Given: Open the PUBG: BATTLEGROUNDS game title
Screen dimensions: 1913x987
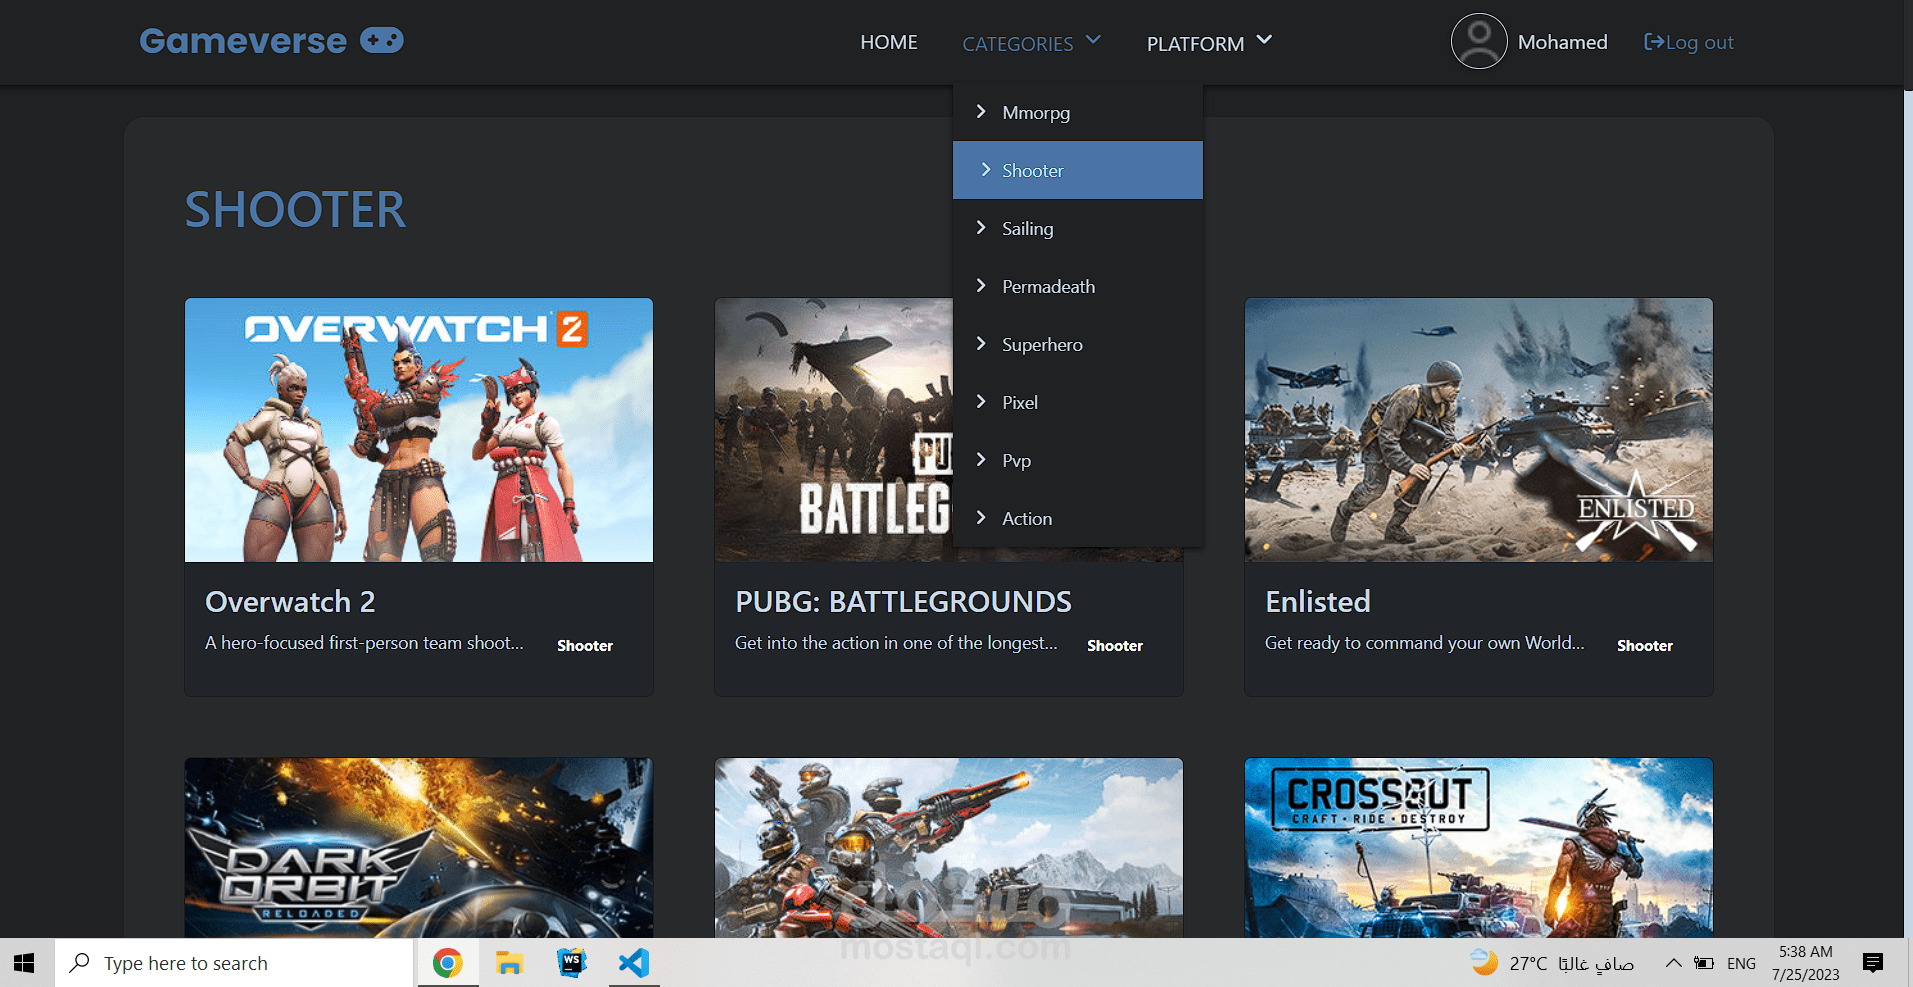Looking at the screenshot, I should (x=903, y=601).
